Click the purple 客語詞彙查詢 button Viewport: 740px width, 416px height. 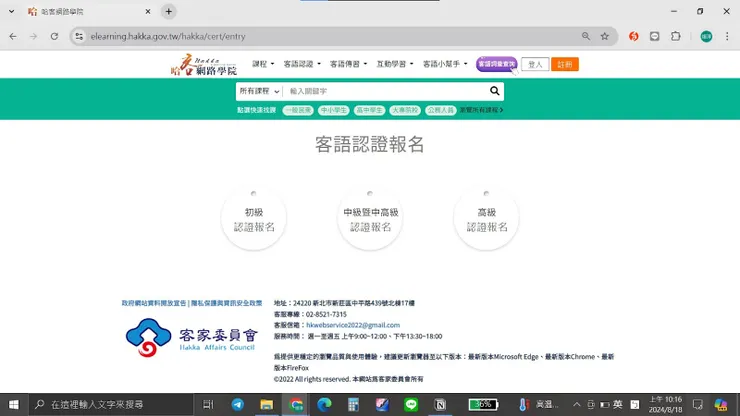tap(496, 64)
